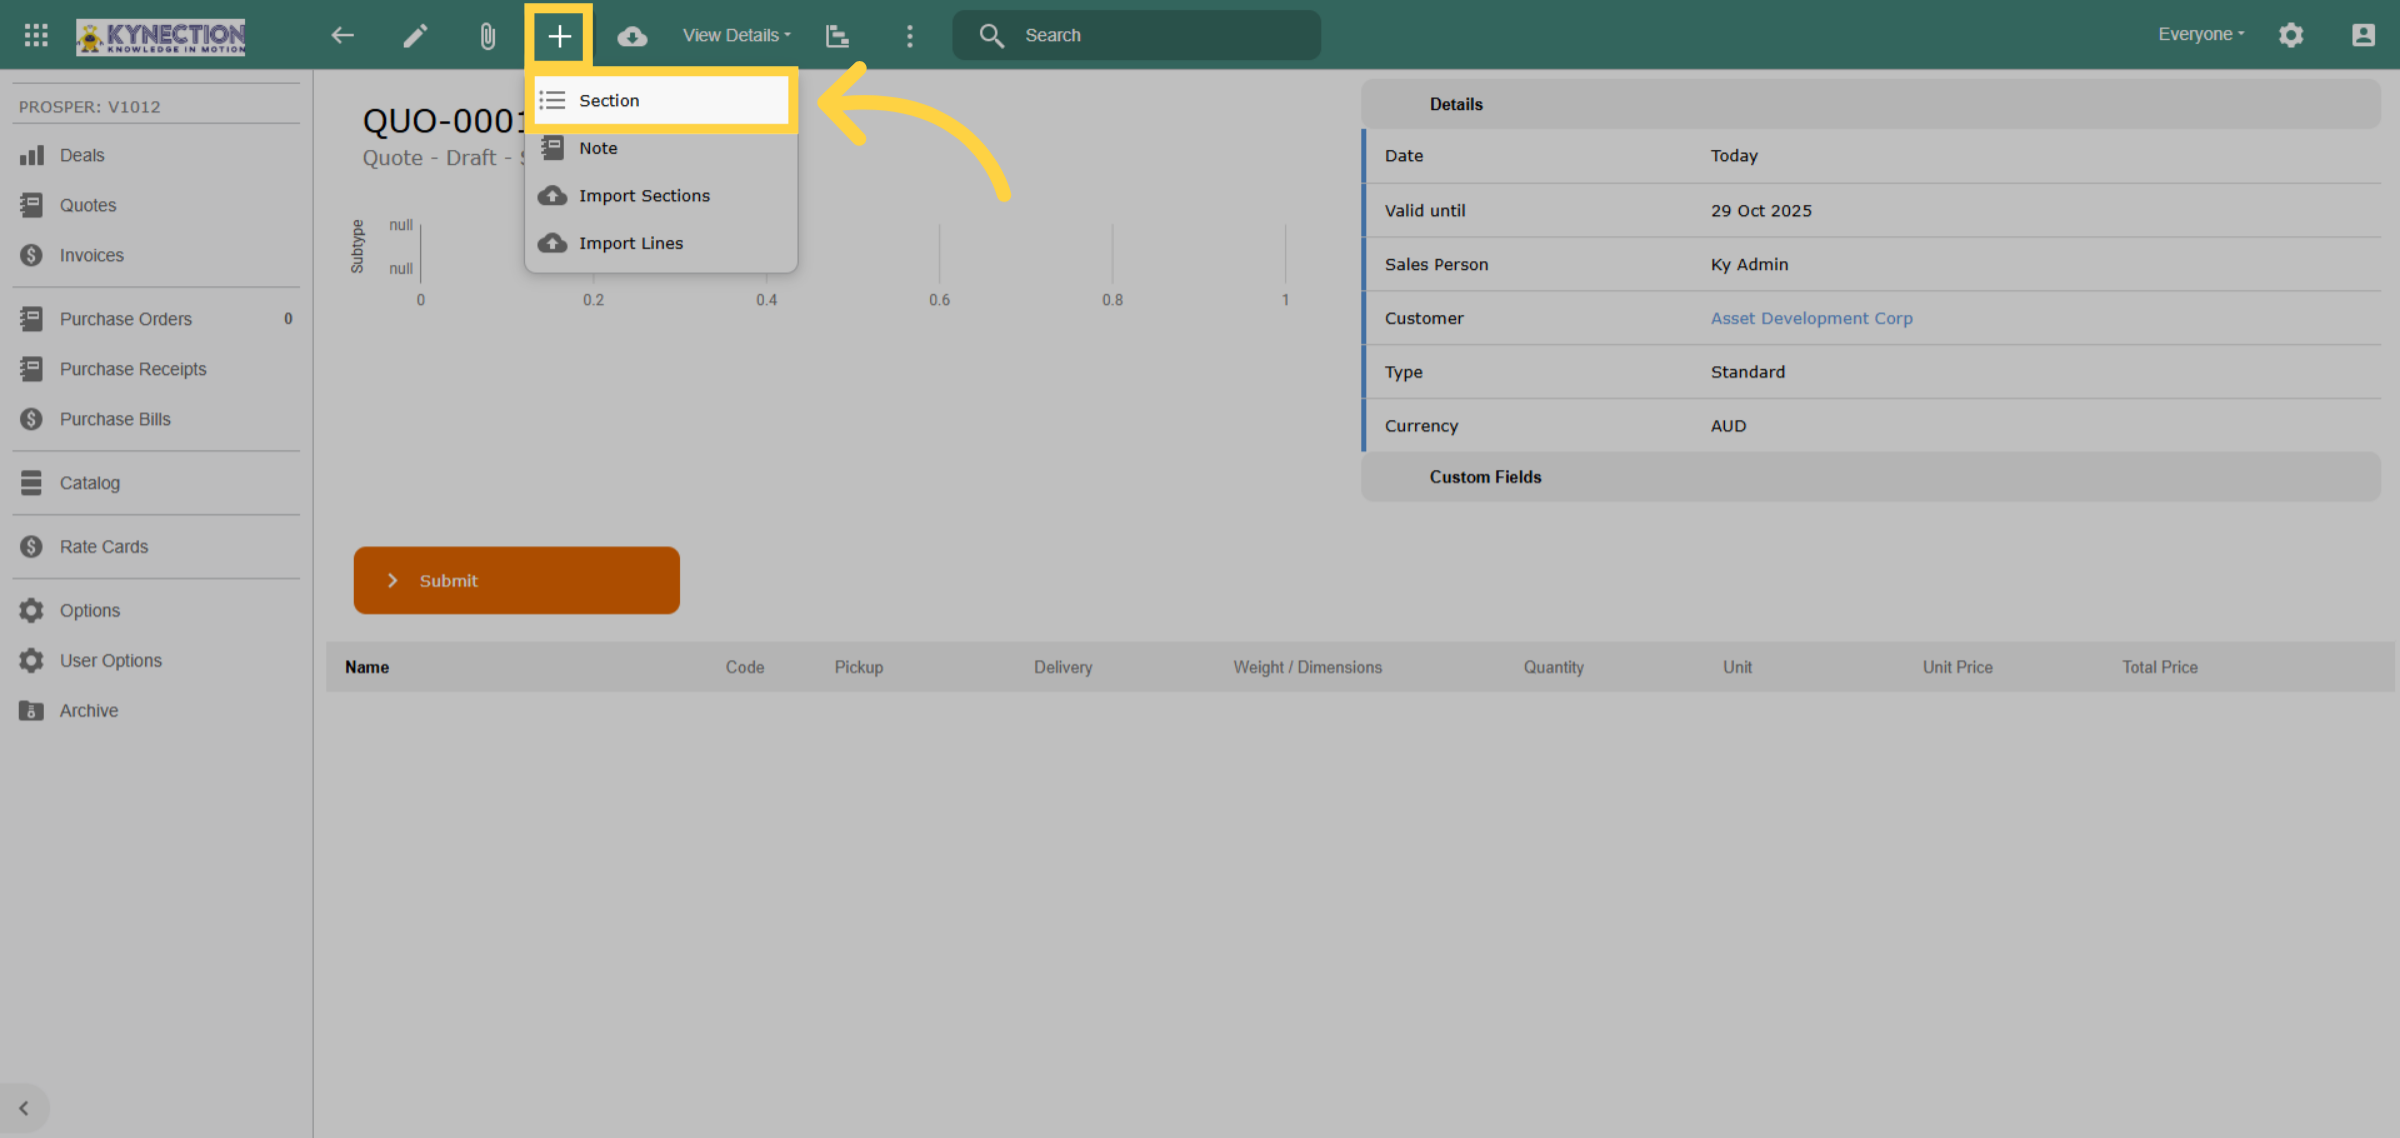Screen dimensions: 2400x1138
Task: Click the cloud download icon
Action: pyautogui.click(x=632, y=36)
